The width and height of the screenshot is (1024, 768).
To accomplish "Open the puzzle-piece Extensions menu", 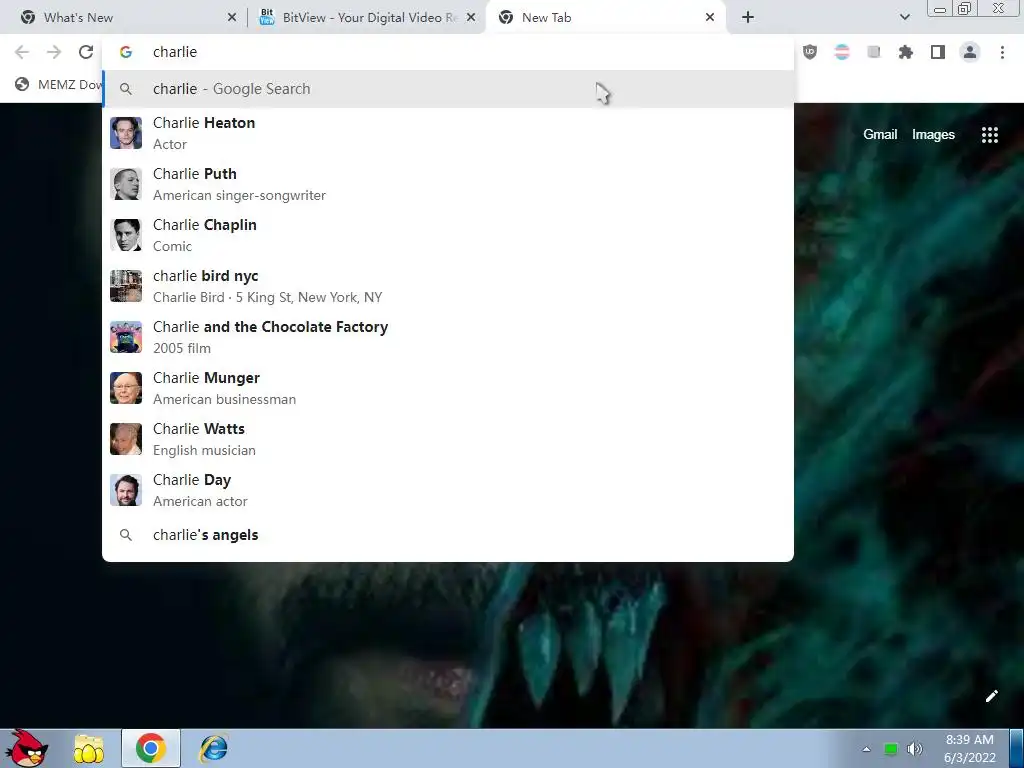I will [906, 52].
